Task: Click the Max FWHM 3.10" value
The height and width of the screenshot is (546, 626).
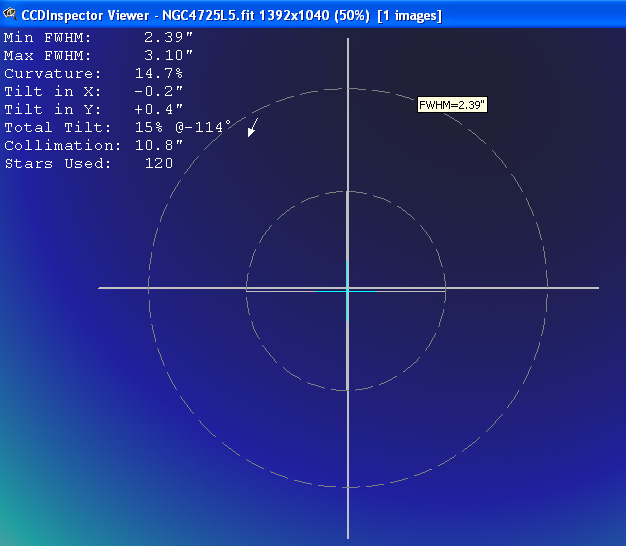Action: pos(168,55)
